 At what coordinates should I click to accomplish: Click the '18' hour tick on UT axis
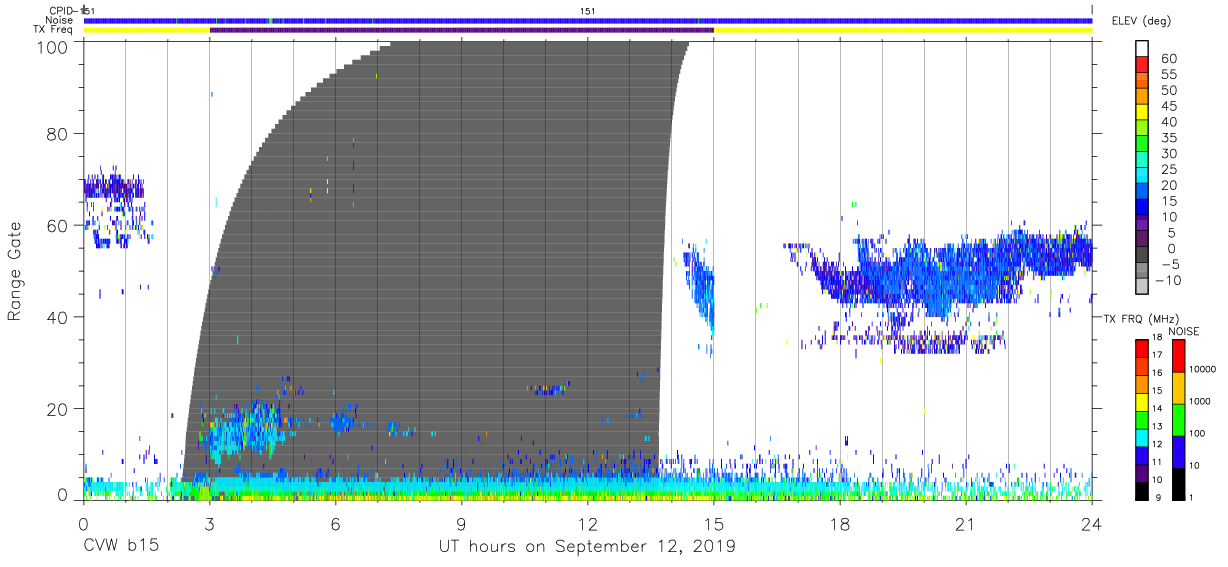(840, 524)
